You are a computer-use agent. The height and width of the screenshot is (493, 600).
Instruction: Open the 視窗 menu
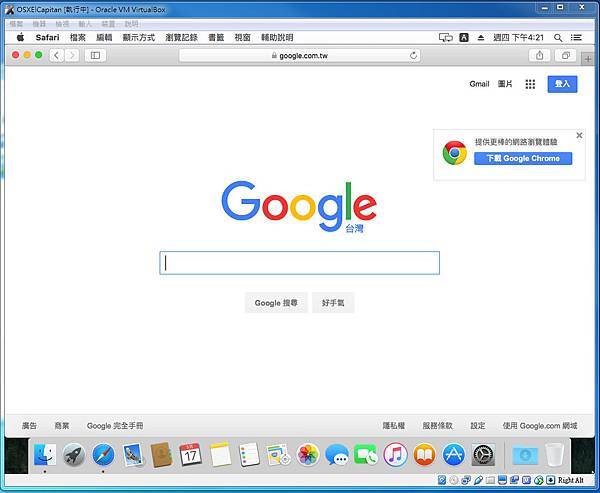coord(242,37)
